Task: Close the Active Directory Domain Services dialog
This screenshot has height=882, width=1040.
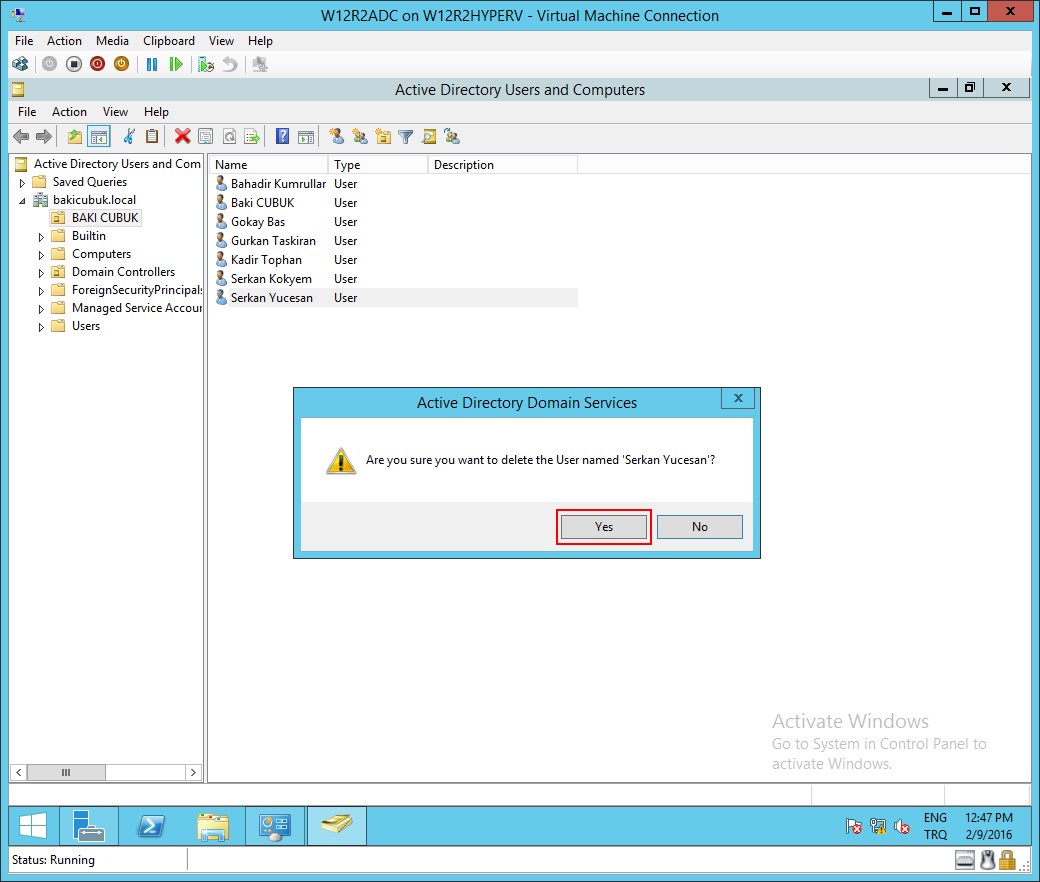Action: (738, 398)
